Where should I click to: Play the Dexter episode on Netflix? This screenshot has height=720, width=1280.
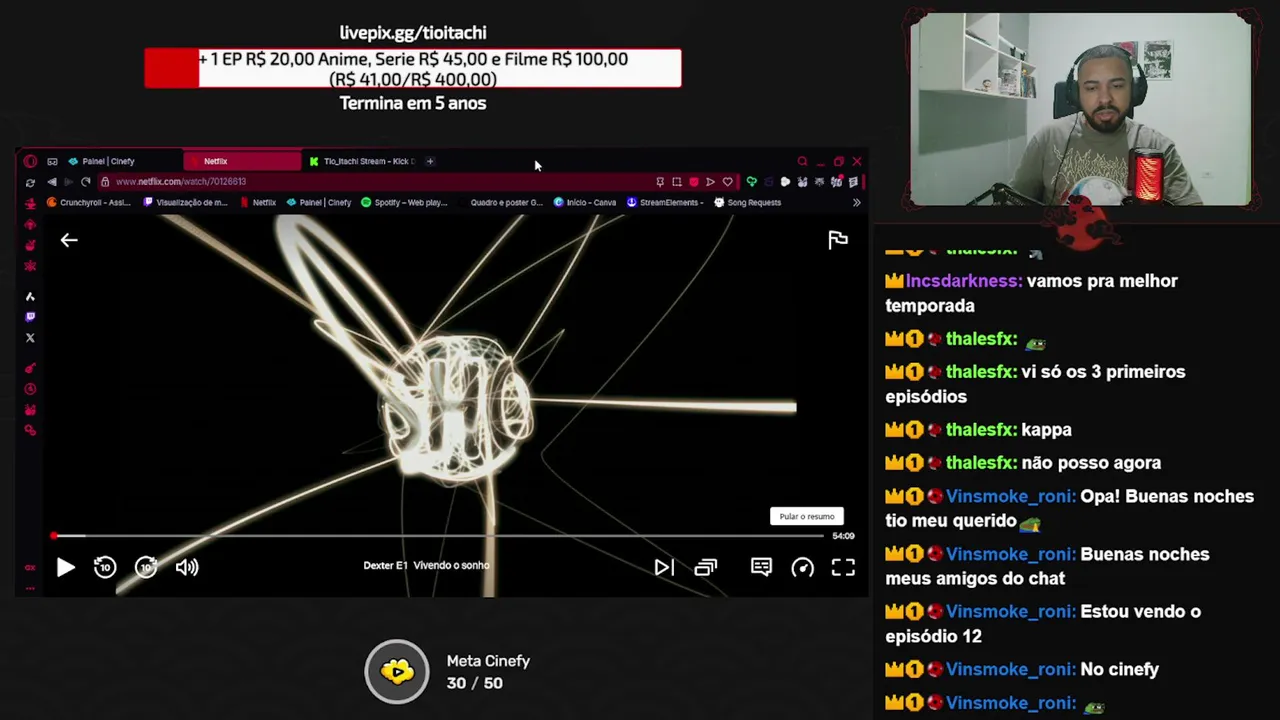(65, 567)
